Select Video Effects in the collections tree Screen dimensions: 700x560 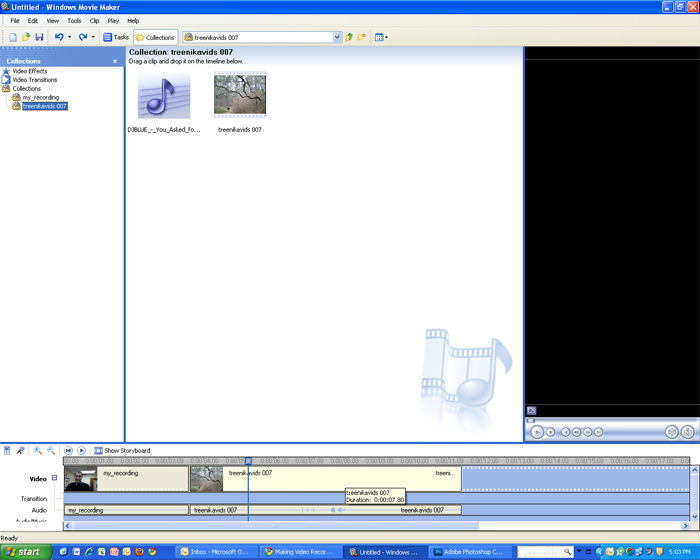(29, 71)
